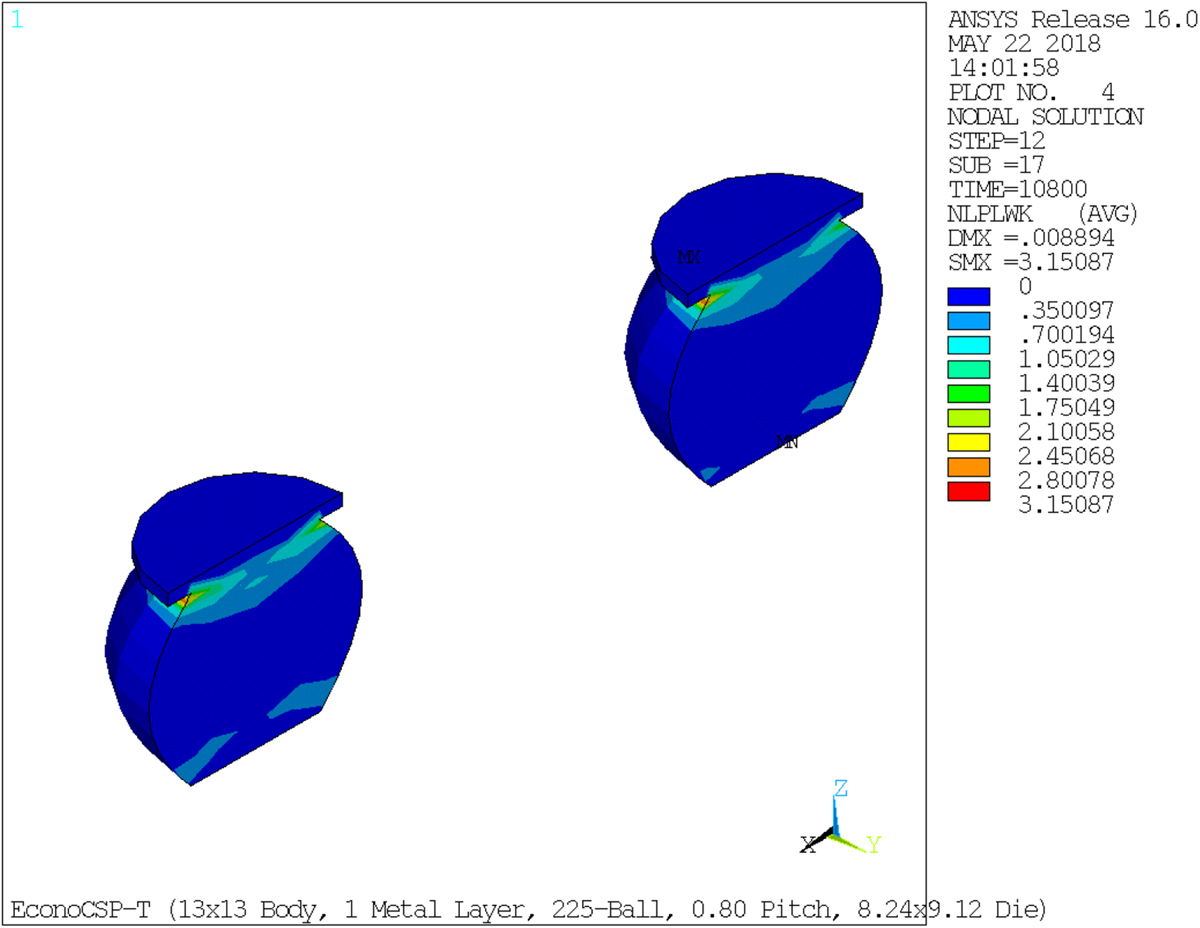Click the light blue .350097 legend swatch
The image size is (1200, 928).
coord(969,321)
